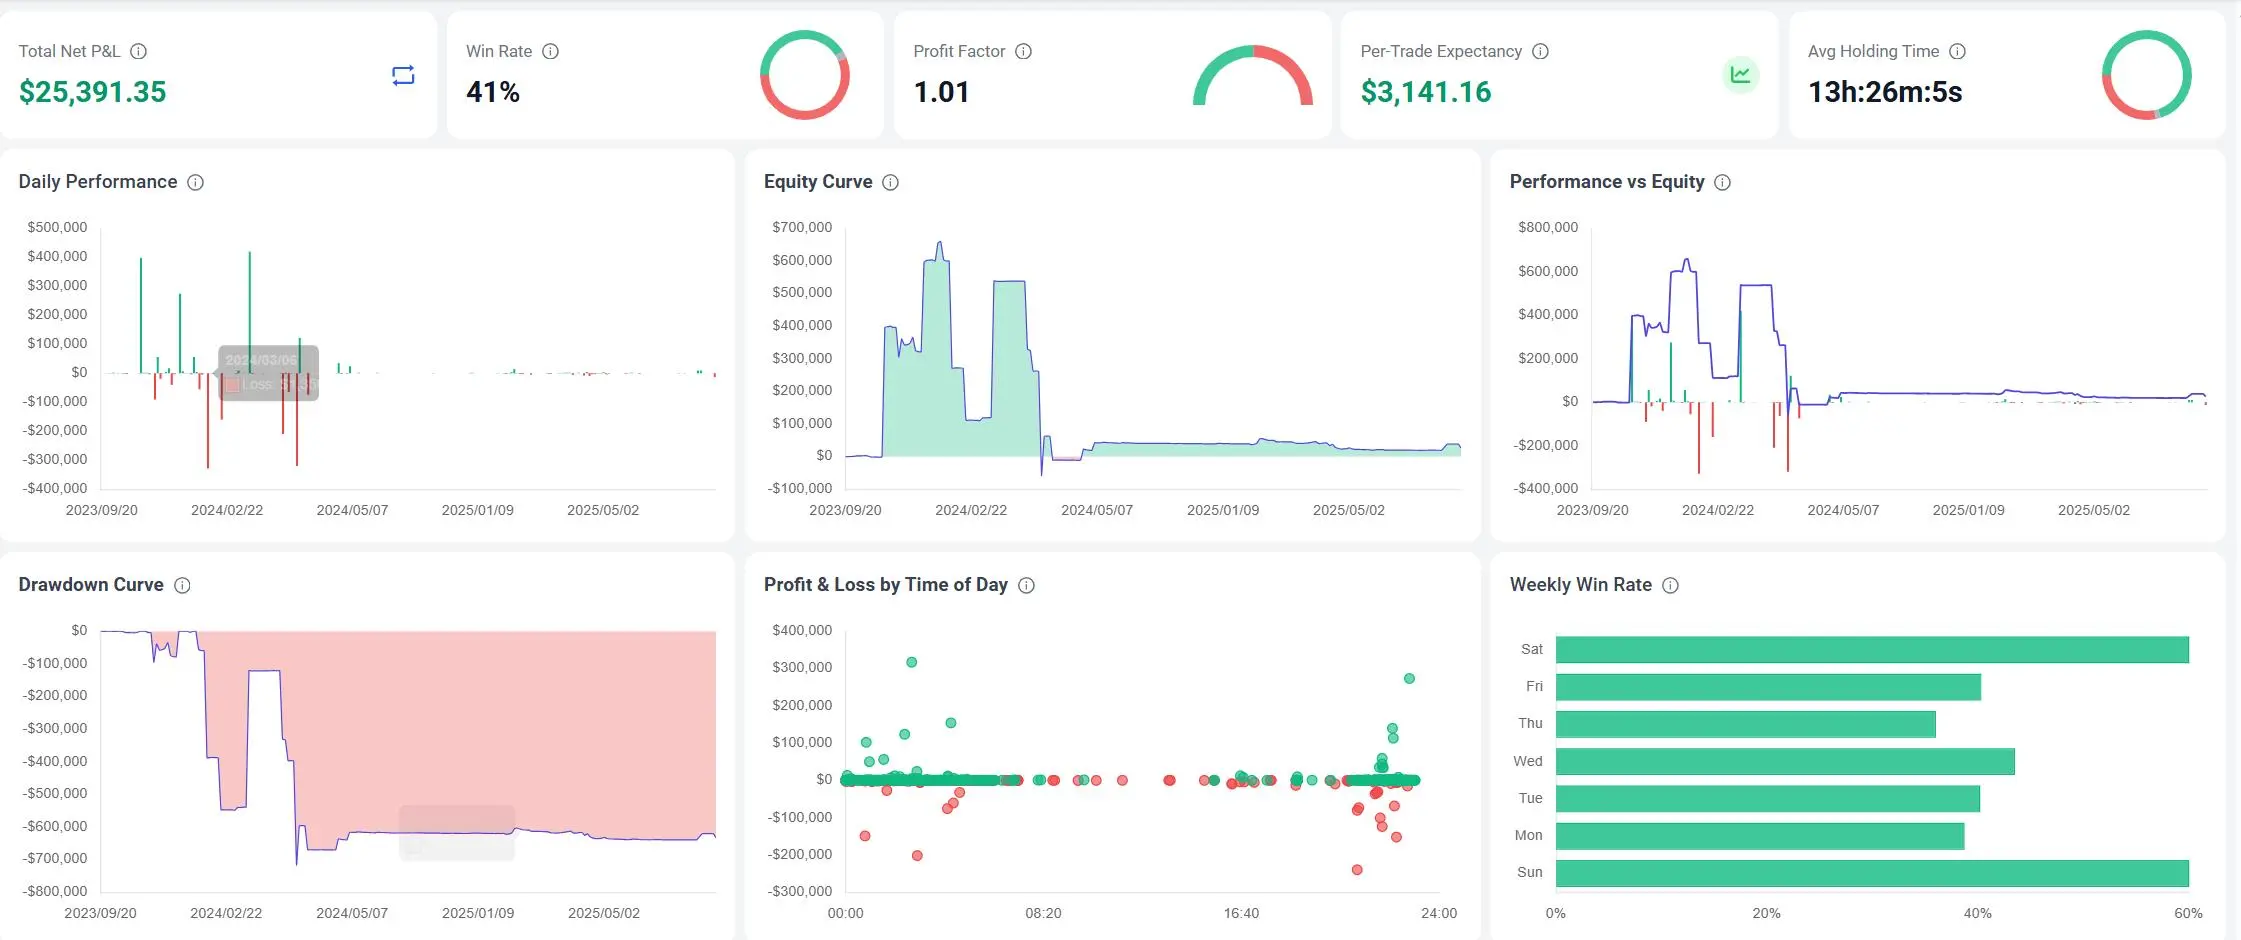The height and width of the screenshot is (940, 2241).
Task: Click the Avg Holding Time donut chart
Action: [x=2146, y=75]
